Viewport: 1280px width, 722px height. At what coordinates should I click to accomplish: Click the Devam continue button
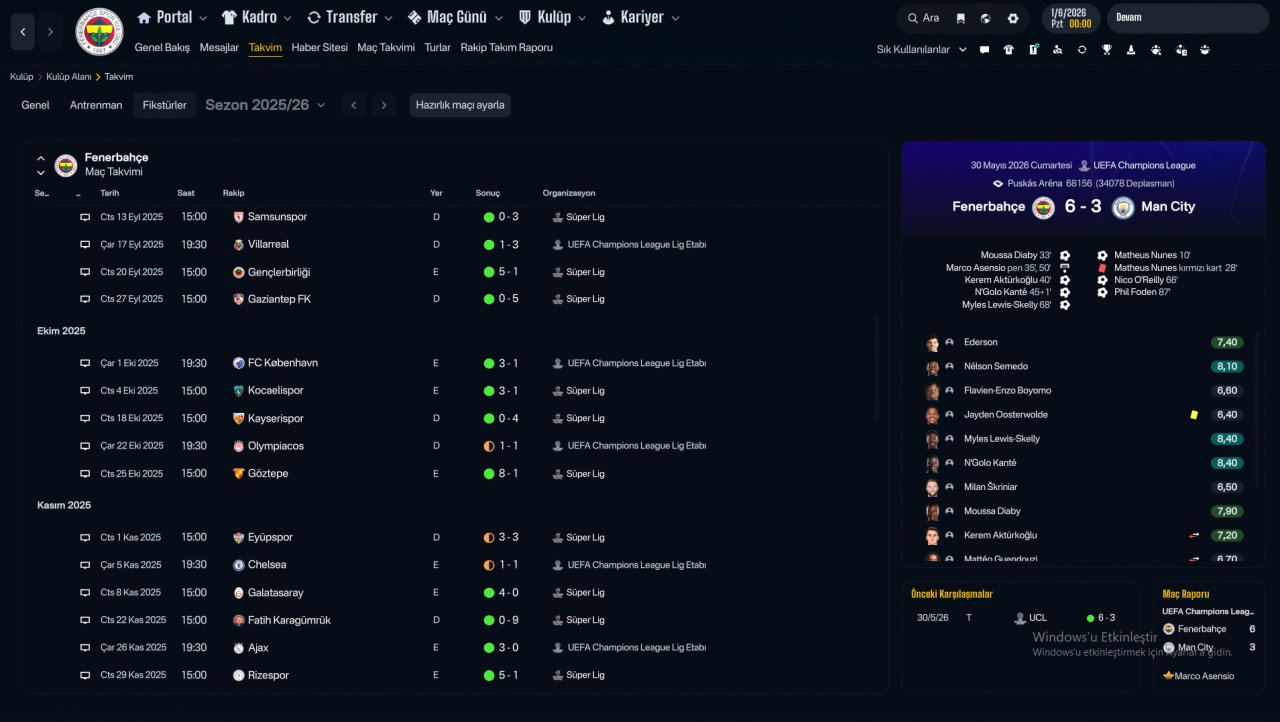click(1187, 18)
